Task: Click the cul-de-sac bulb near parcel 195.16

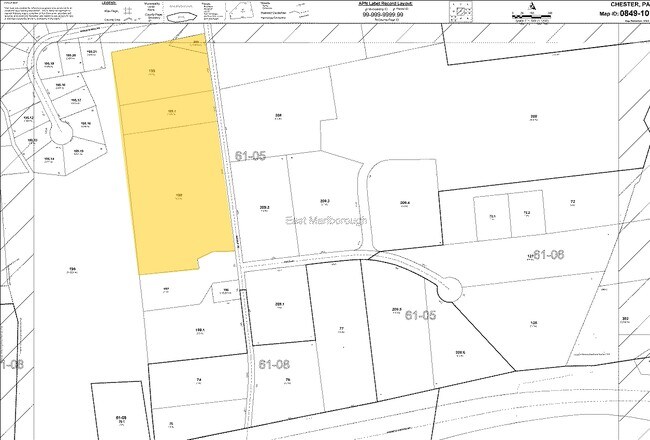Action: 58,136
